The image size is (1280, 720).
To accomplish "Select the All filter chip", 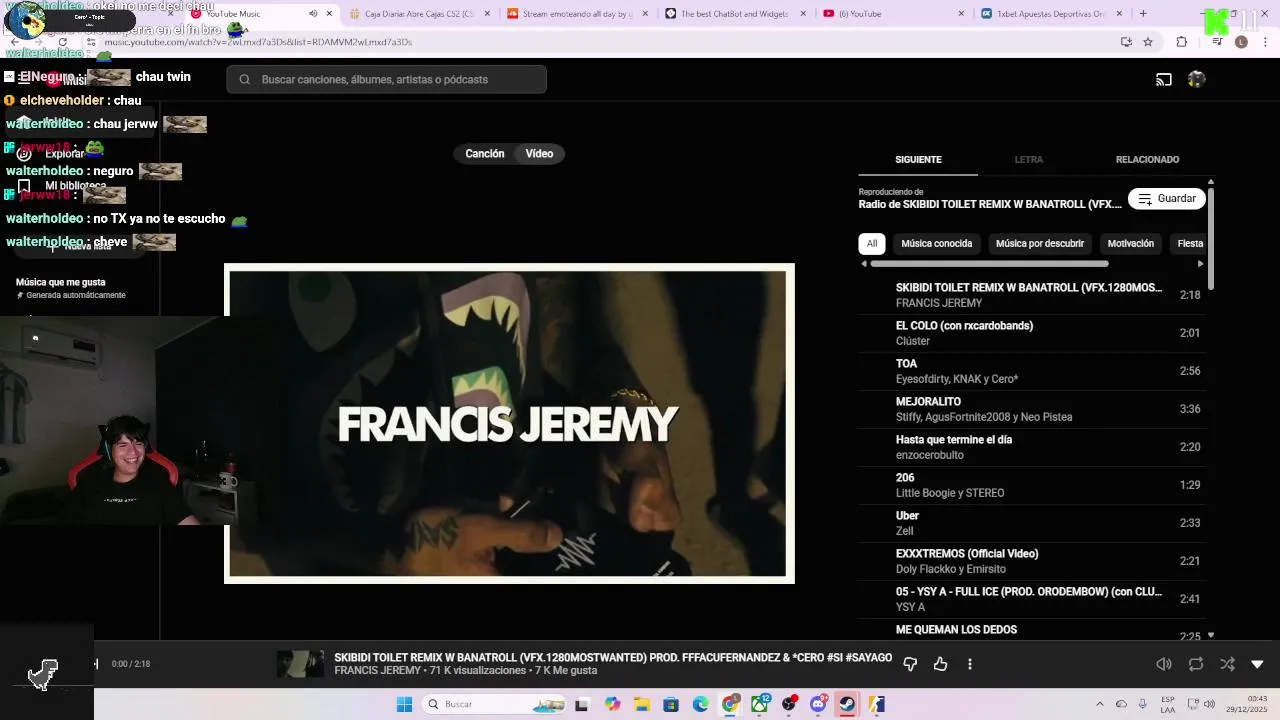I will coord(872,244).
